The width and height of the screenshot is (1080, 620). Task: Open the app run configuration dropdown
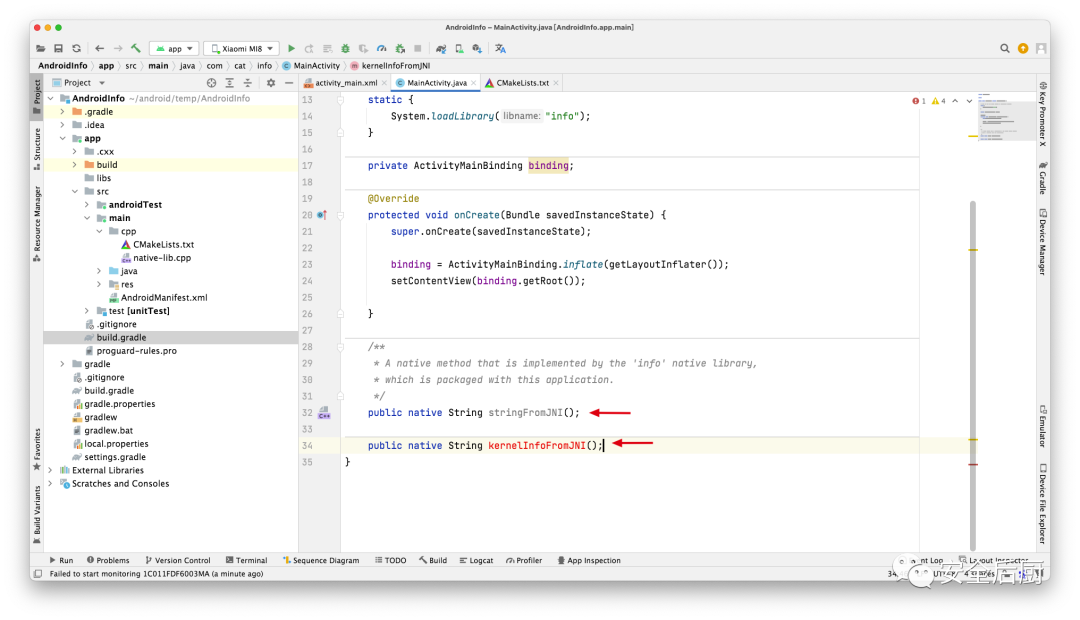pos(174,48)
